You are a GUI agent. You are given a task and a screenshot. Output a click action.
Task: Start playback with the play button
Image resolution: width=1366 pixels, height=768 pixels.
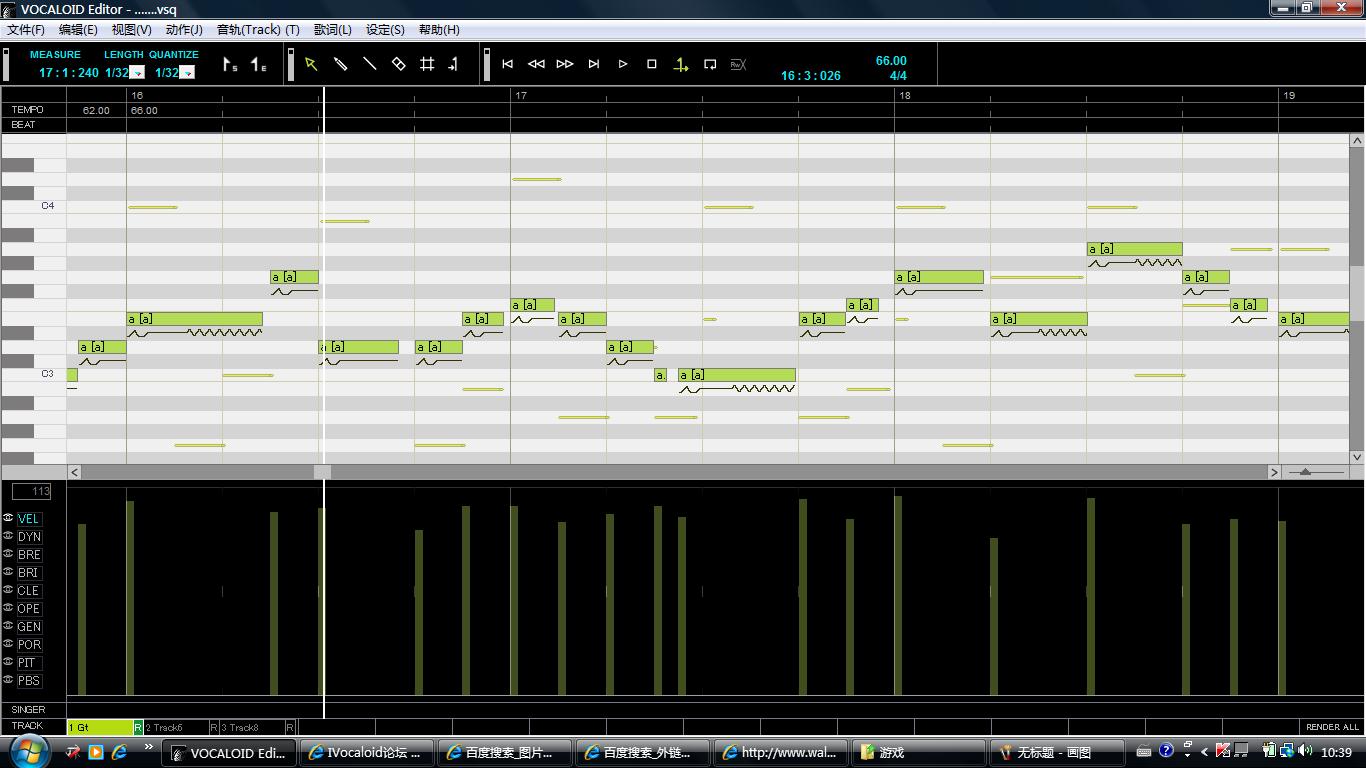click(x=623, y=64)
